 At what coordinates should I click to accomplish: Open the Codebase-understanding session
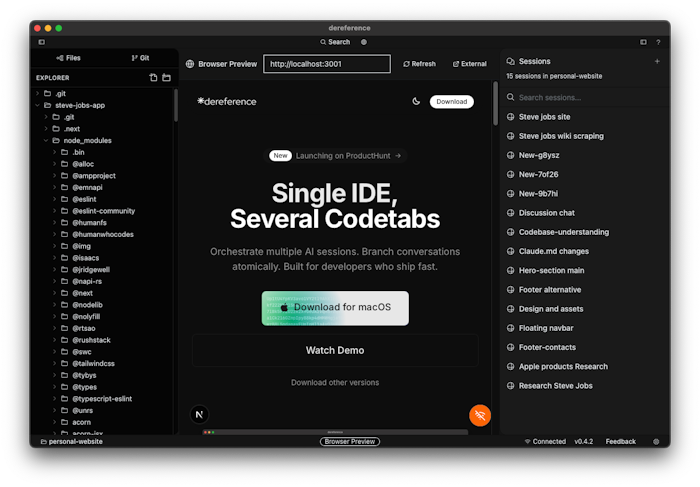[563, 232]
